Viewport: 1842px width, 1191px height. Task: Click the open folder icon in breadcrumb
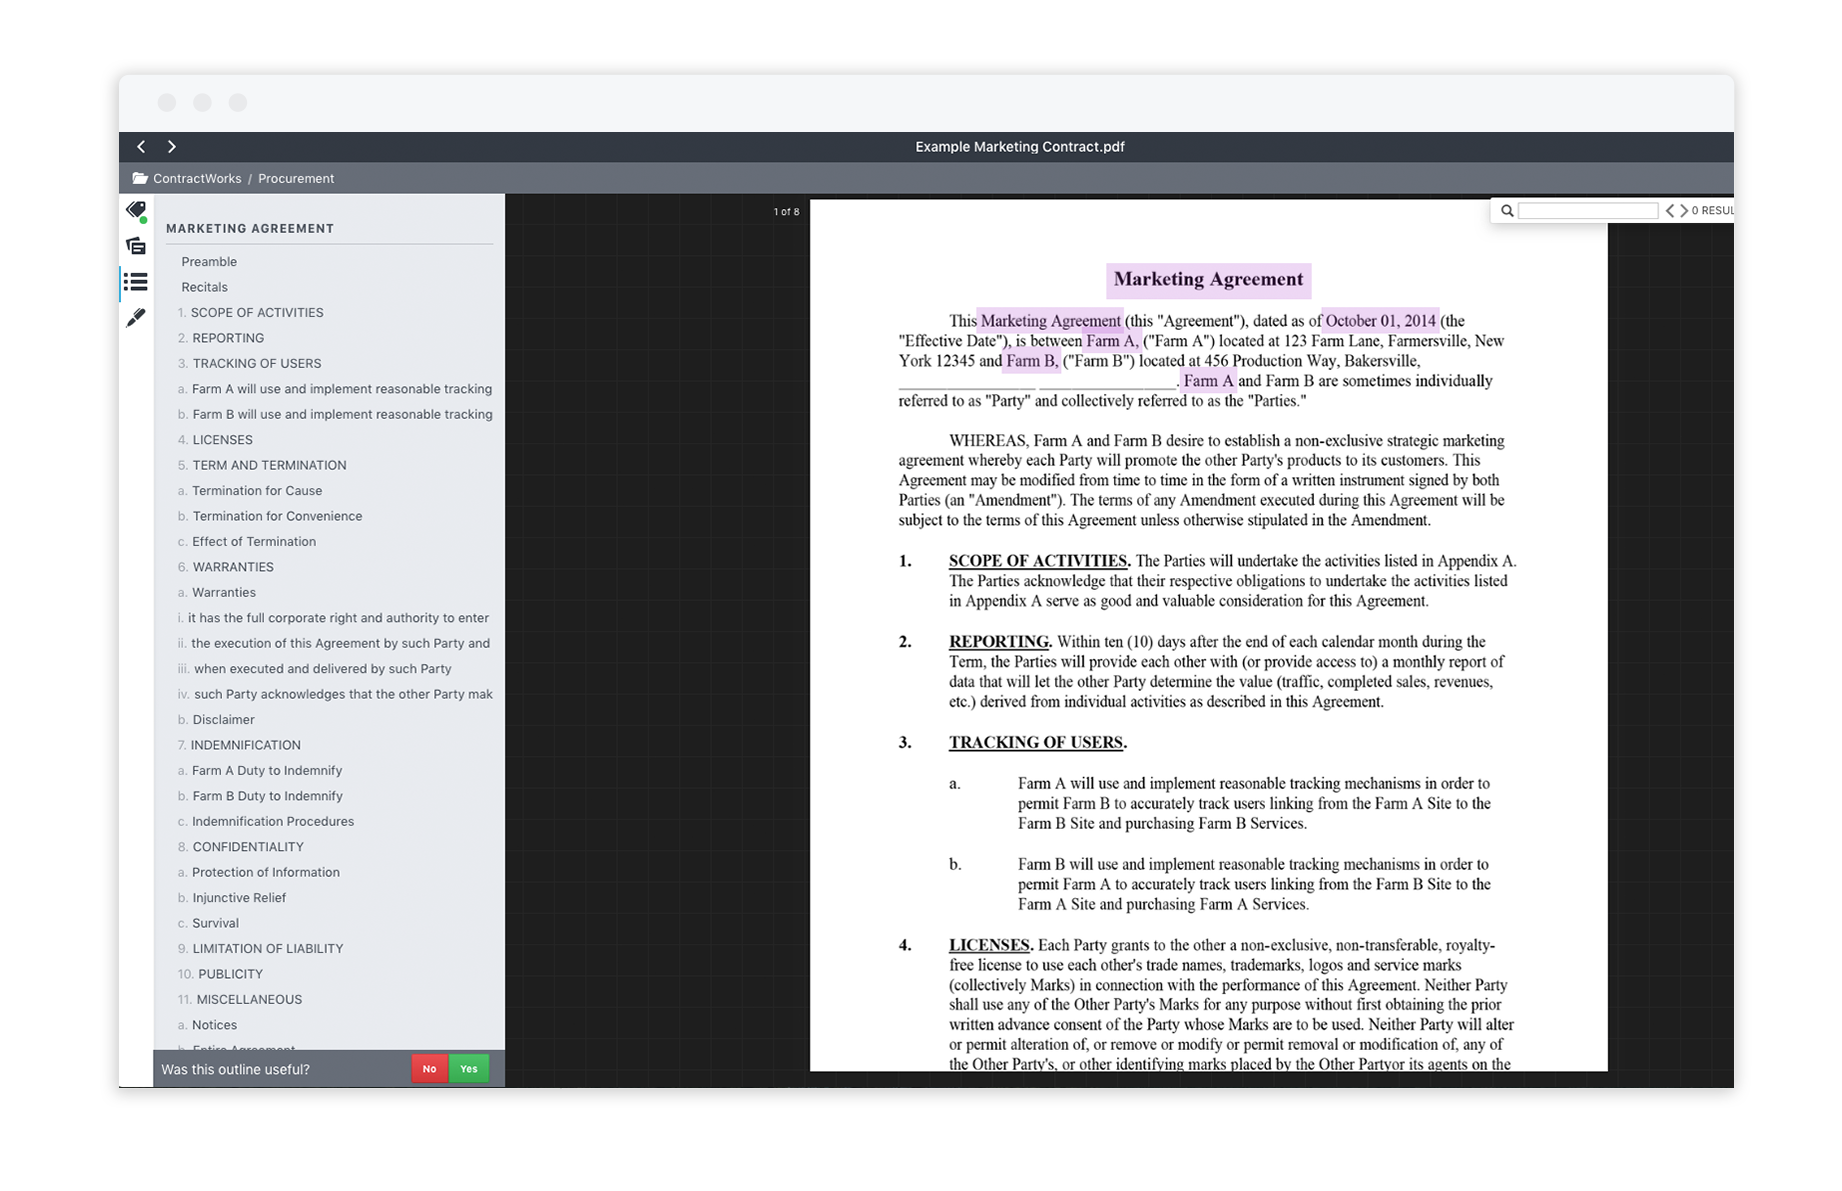click(140, 179)
